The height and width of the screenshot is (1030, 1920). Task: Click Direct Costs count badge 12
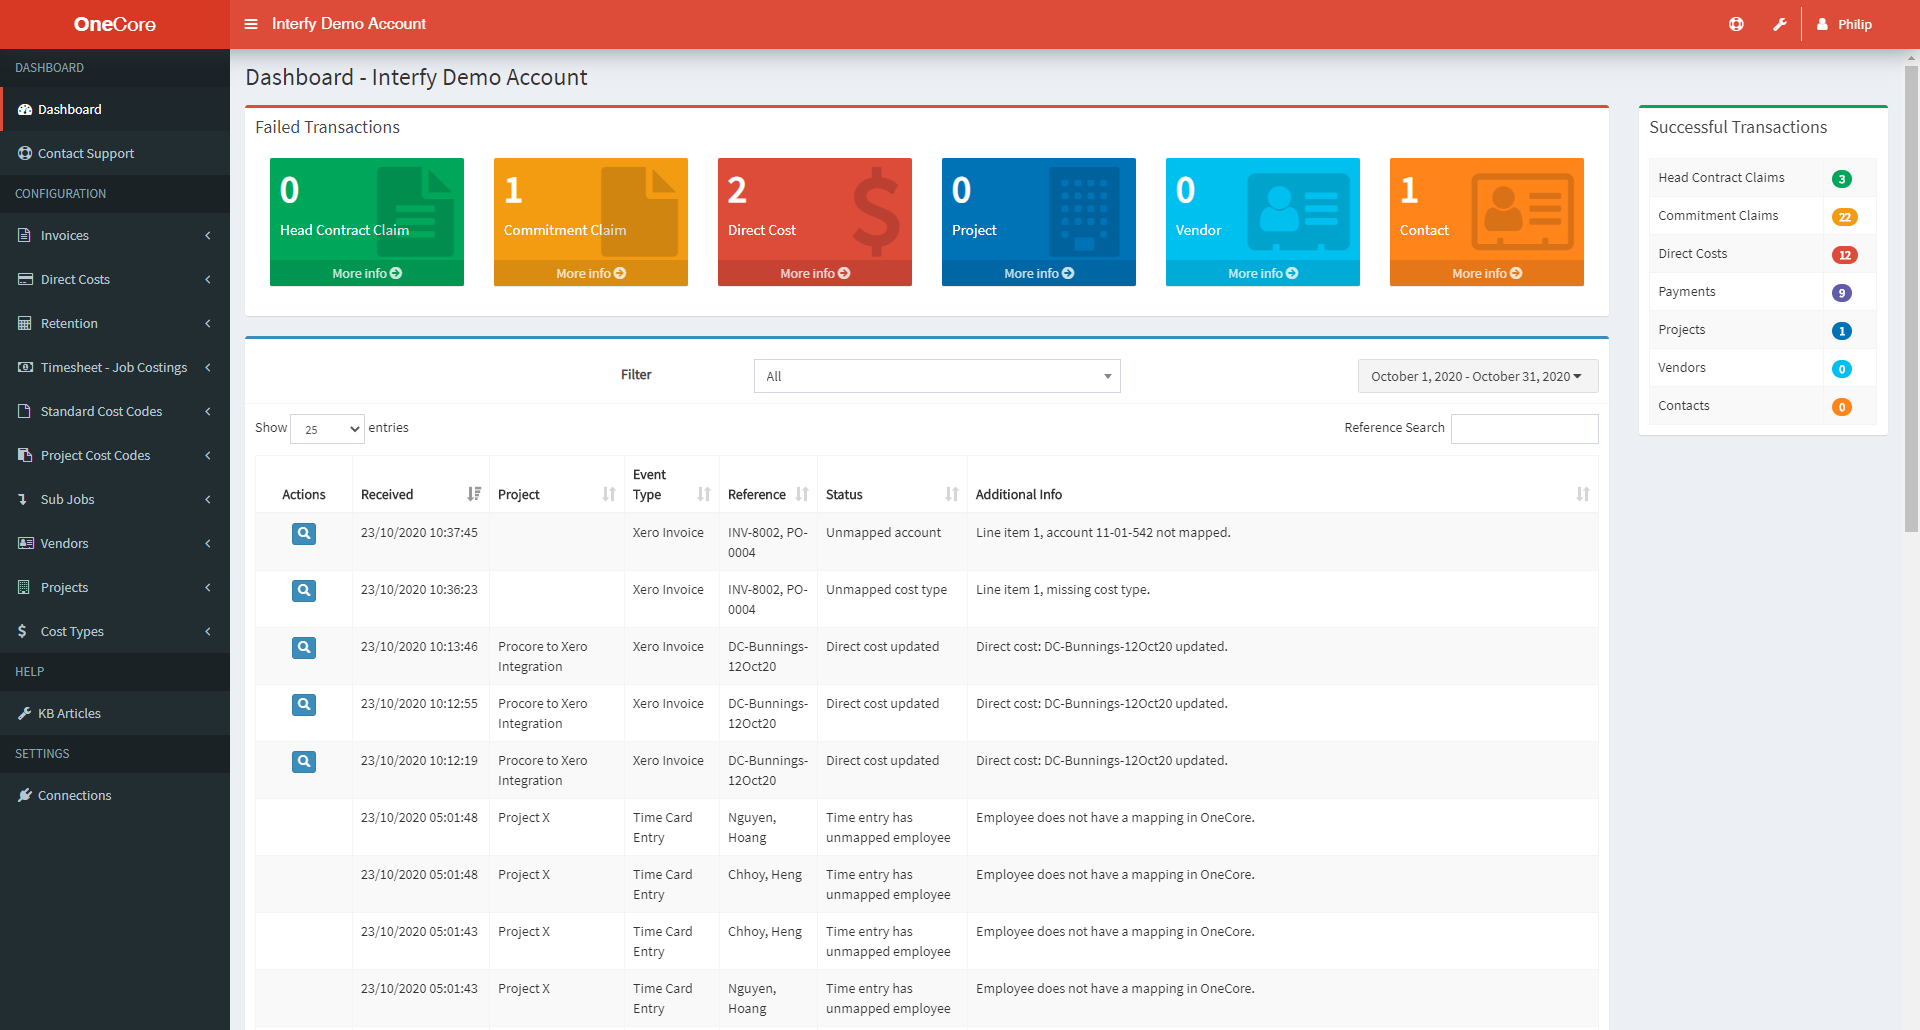pos(1844,255)
